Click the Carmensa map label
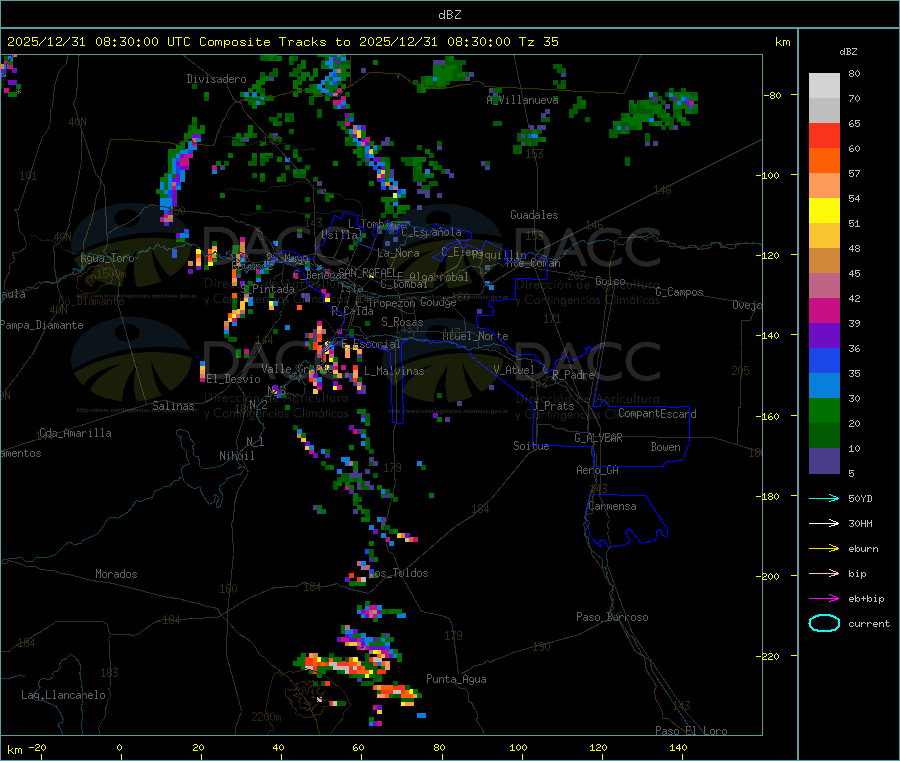 [x=612, y=506]
